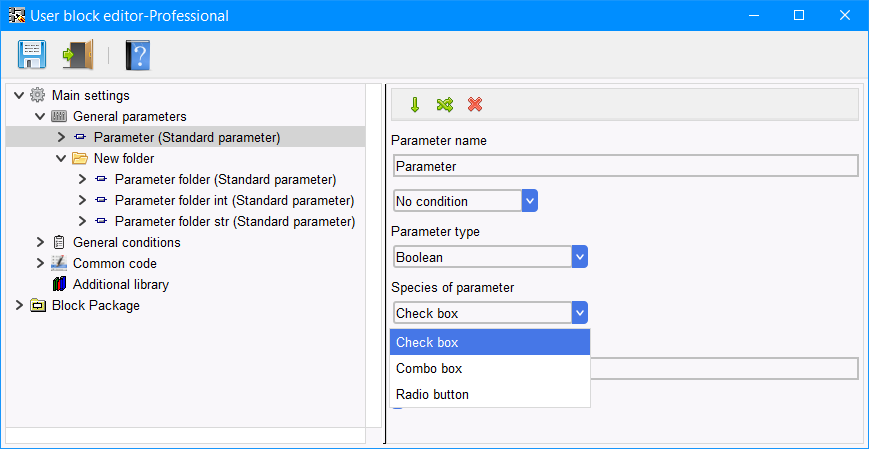
Task: Click the Save floppy disk icon
Action: [x=32, y=55]
